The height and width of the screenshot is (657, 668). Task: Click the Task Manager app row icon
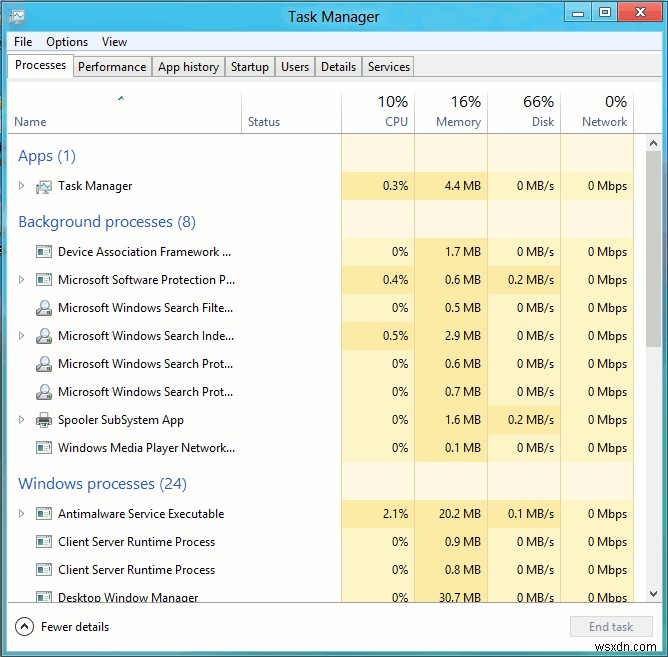(43, 186)
